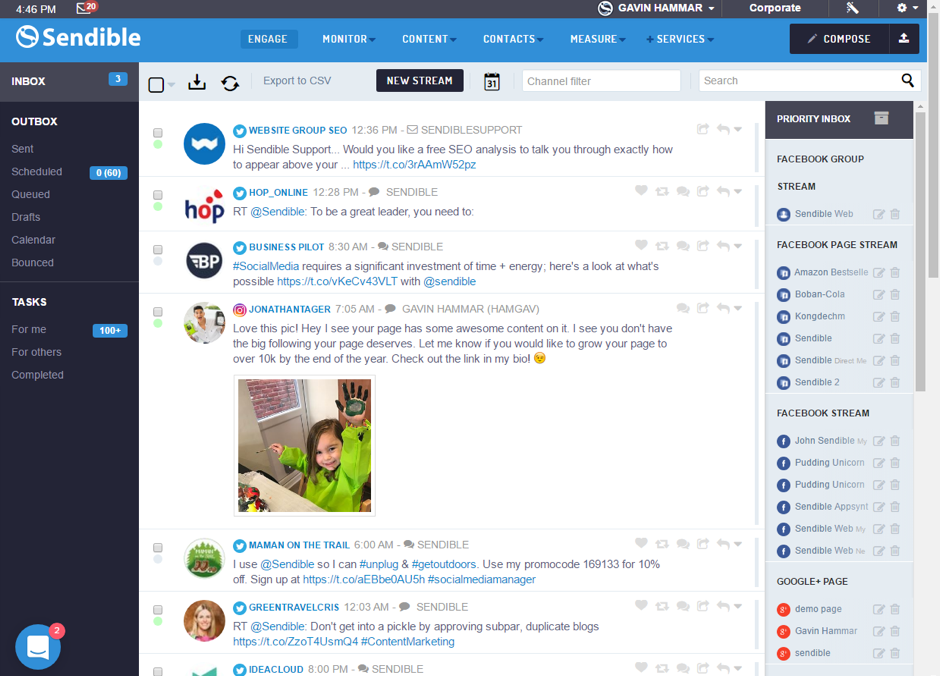Image resolution: width=940 pixels, height=676 pixels.
Task: Check the JONATHANTAGER message checkbox
Action: tap(158, 312)
